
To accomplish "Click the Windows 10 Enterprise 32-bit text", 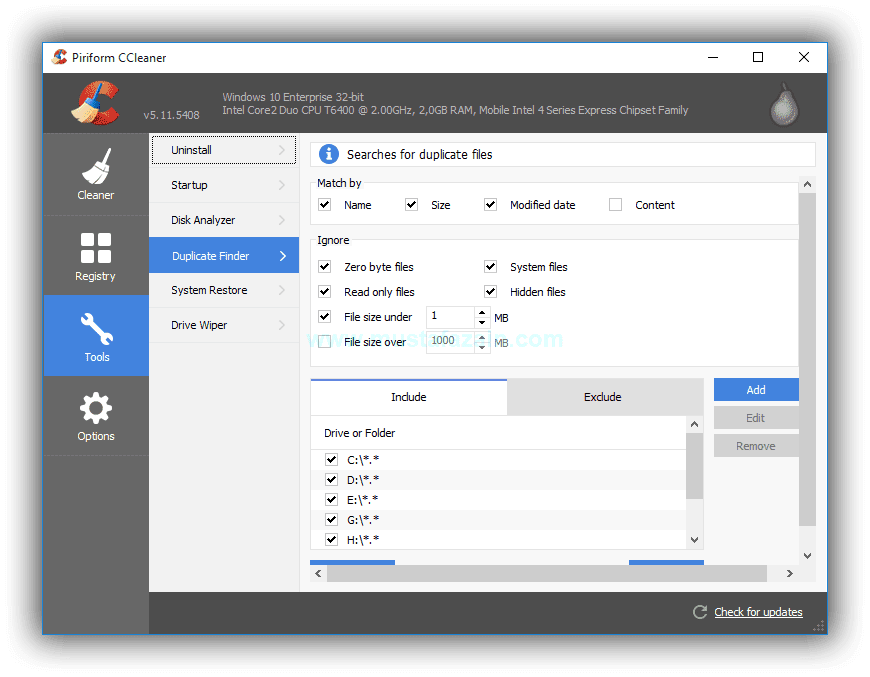I will click(293, 97).
